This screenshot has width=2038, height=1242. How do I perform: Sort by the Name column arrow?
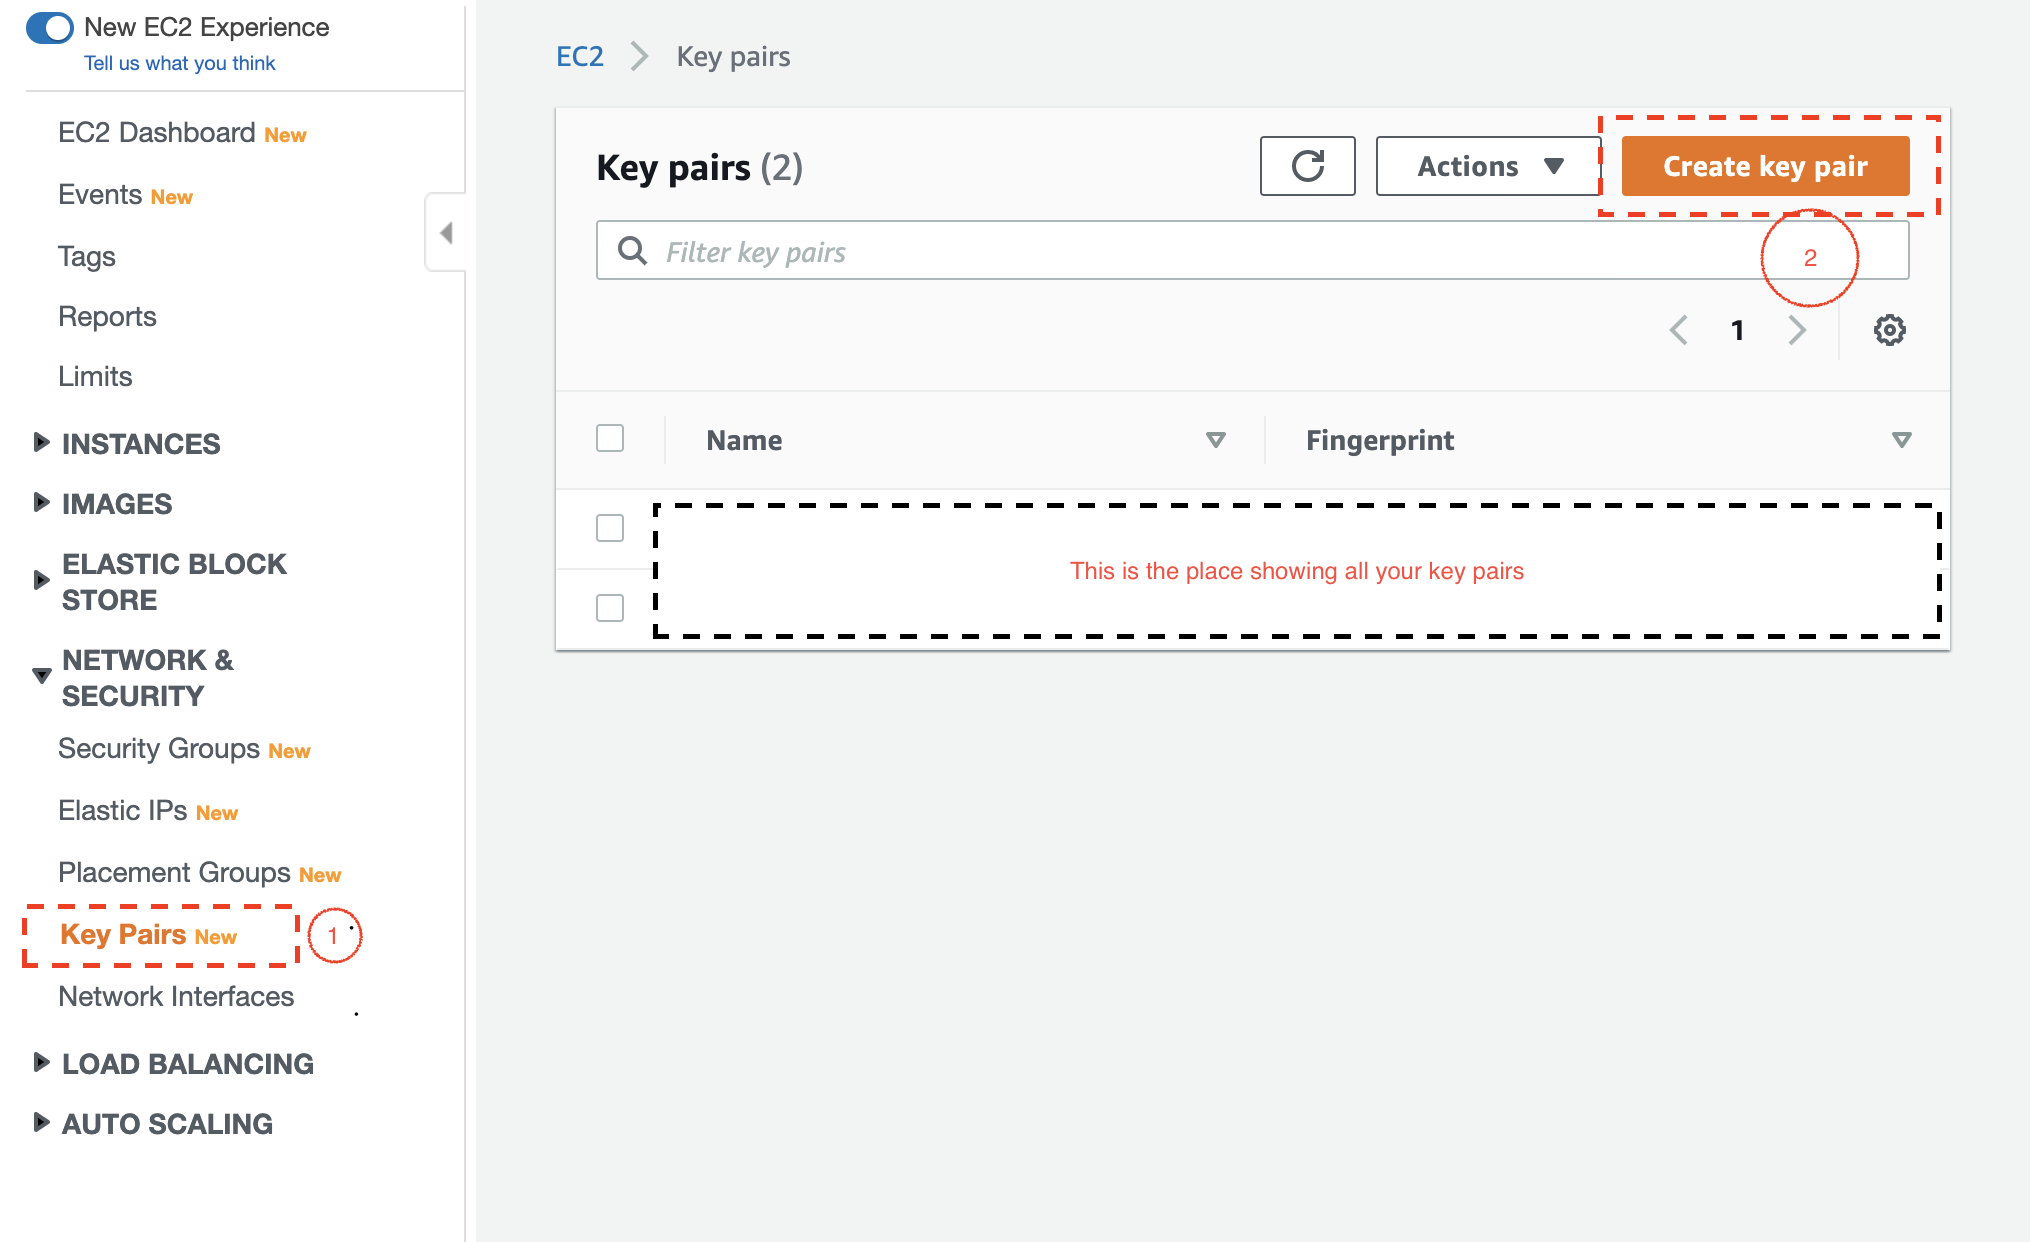pyautogui.click(x=1216, y=440)
